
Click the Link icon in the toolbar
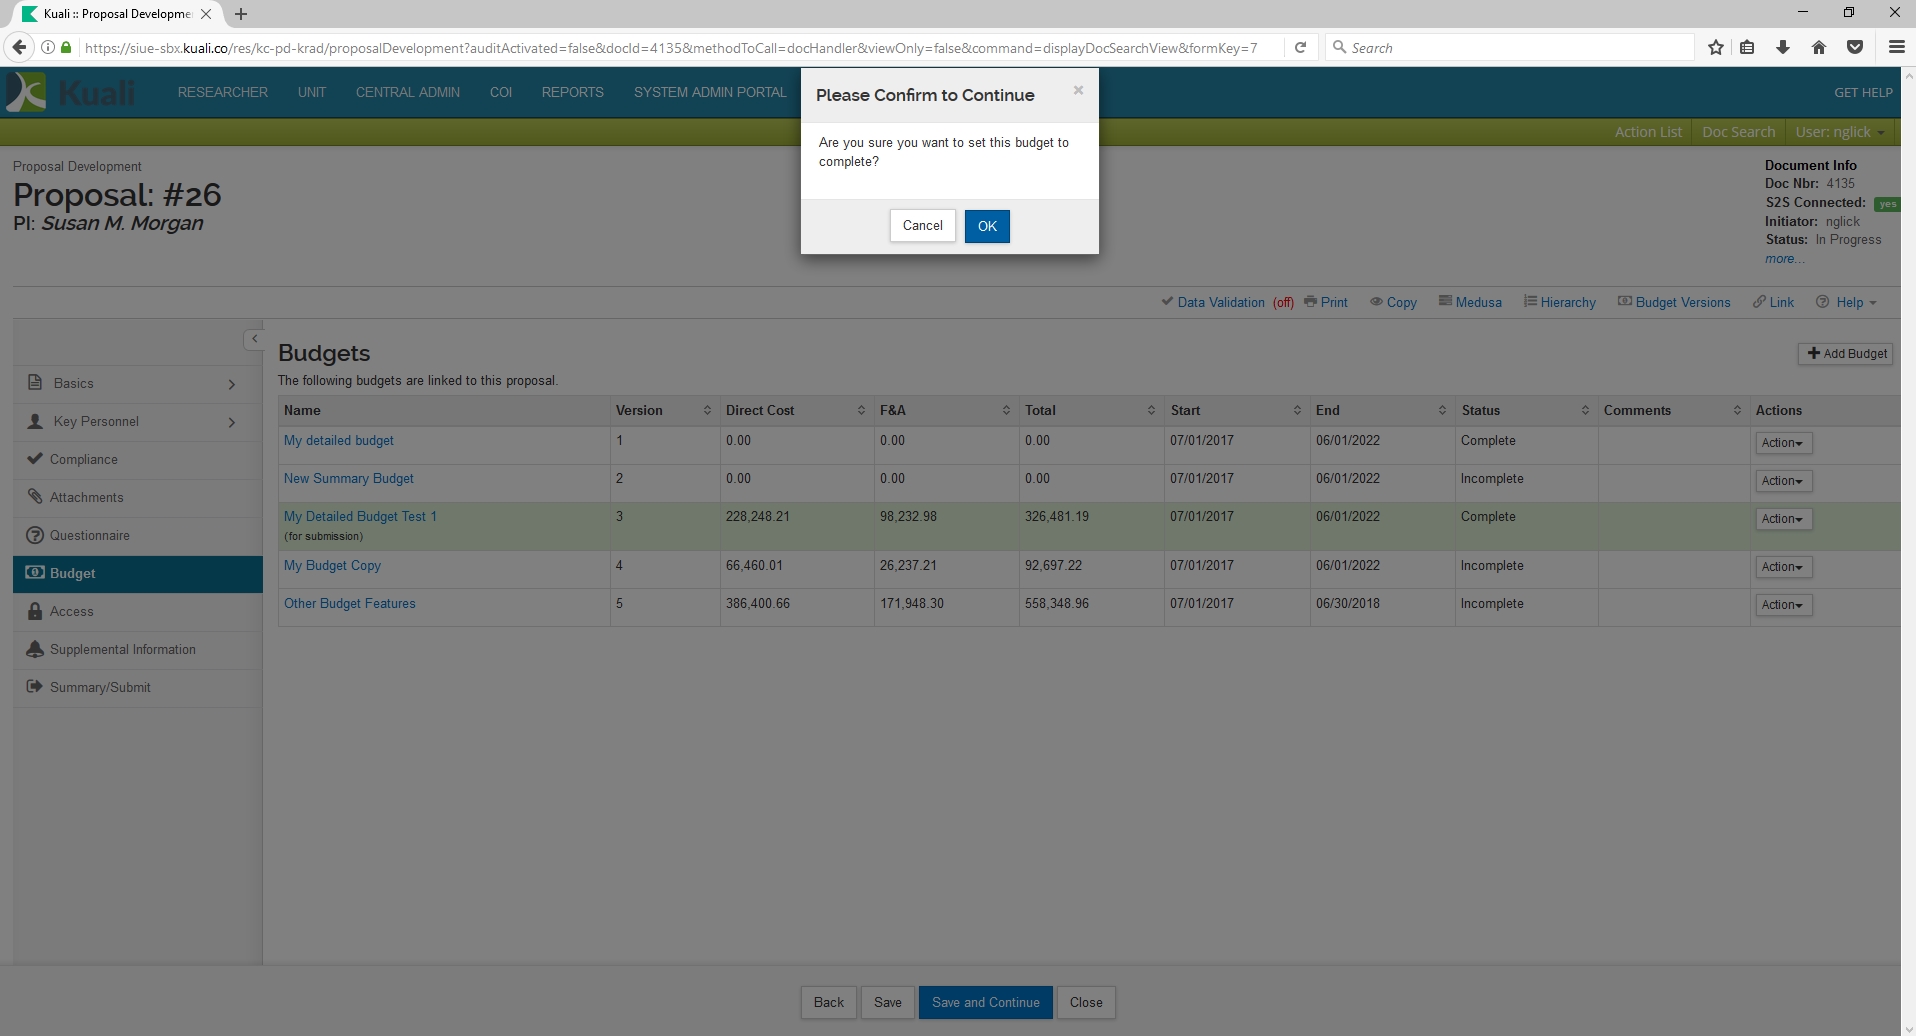click(1760, 302)
